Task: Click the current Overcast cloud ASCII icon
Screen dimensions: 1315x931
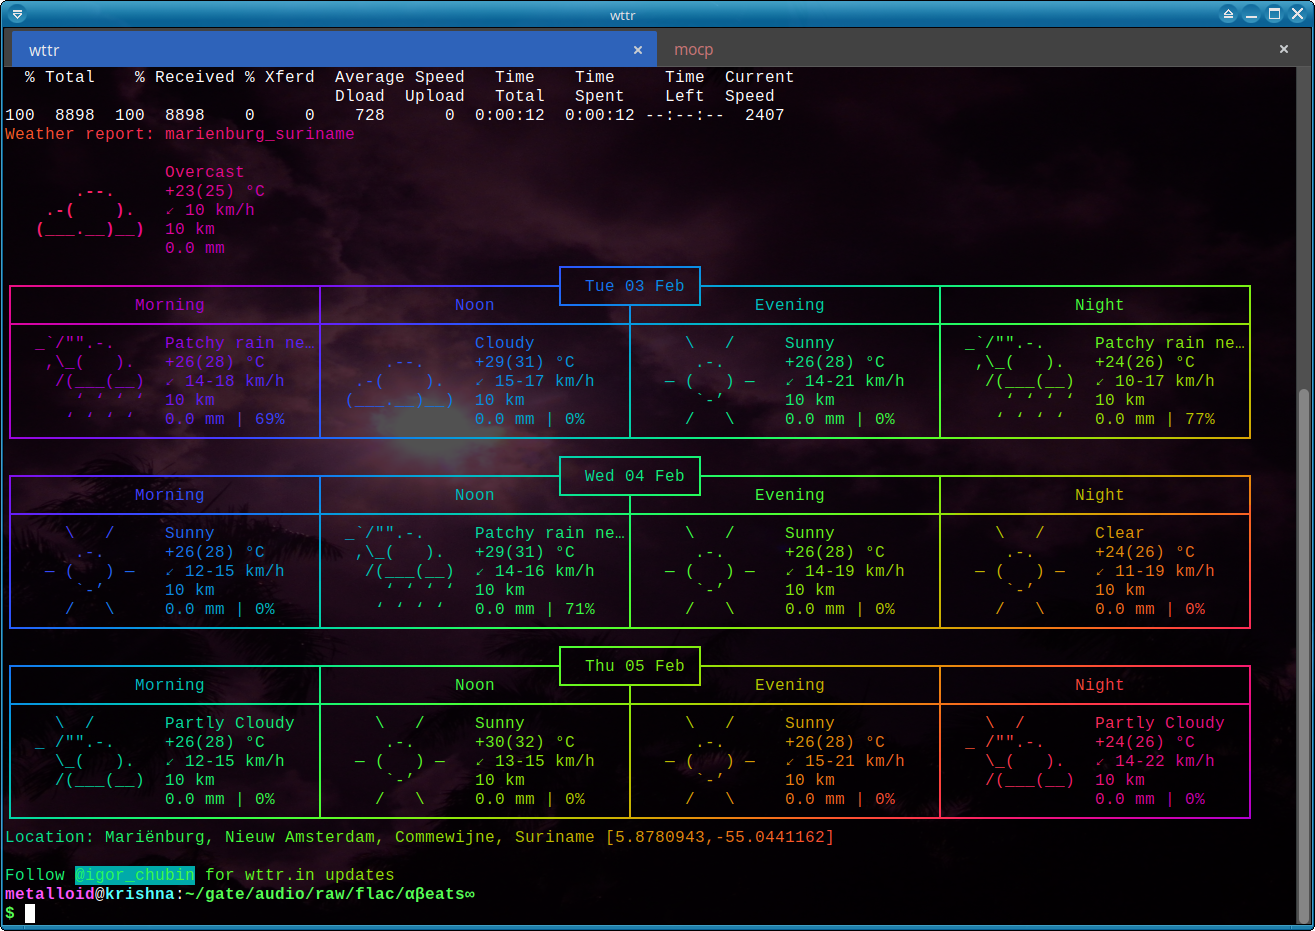Action: coord(90,211)
